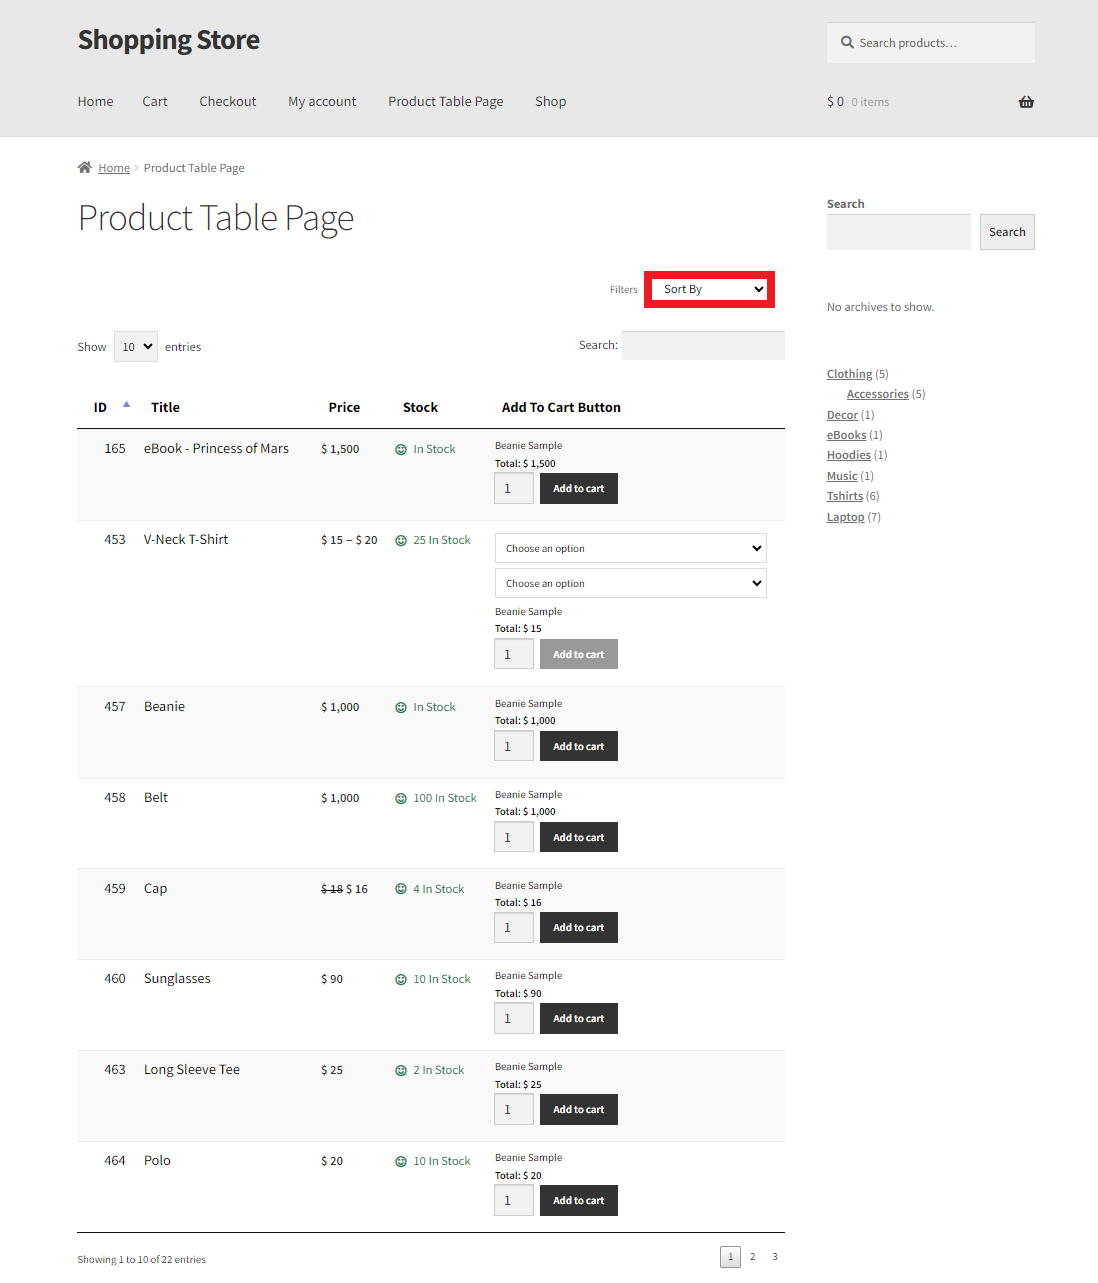Click quantity box for Long Sleeve Tee
Viewport: 1098px width, 1283px height.
coord(514,1110)
